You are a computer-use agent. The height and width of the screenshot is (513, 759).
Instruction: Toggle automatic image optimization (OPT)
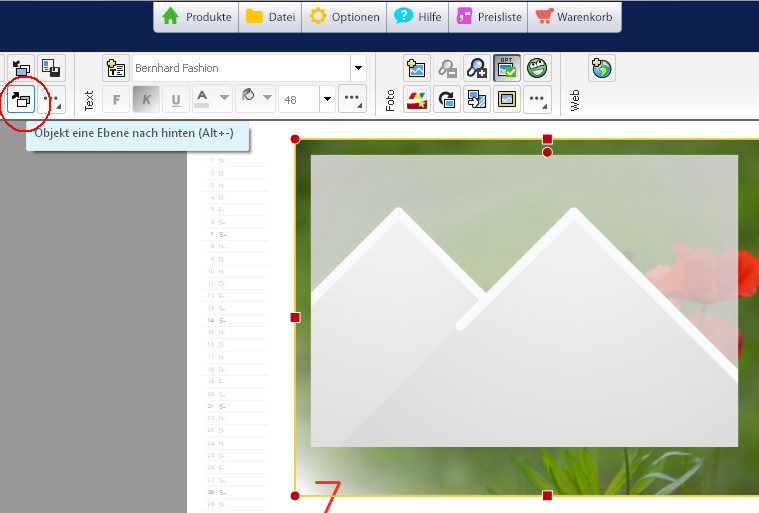coord(507,68)
